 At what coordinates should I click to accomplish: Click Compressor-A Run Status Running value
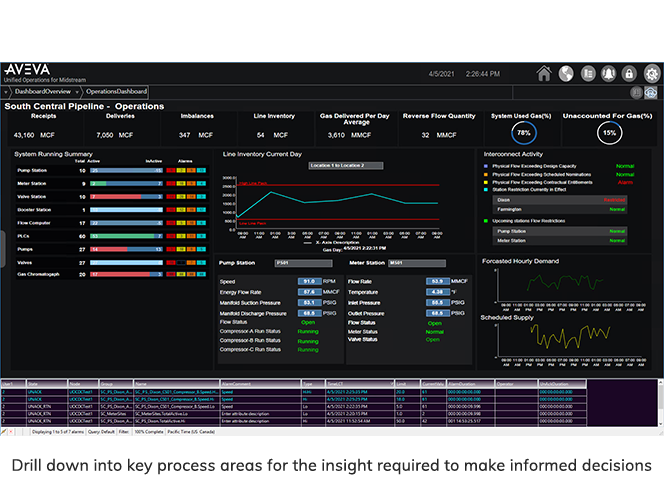point(308,332)
